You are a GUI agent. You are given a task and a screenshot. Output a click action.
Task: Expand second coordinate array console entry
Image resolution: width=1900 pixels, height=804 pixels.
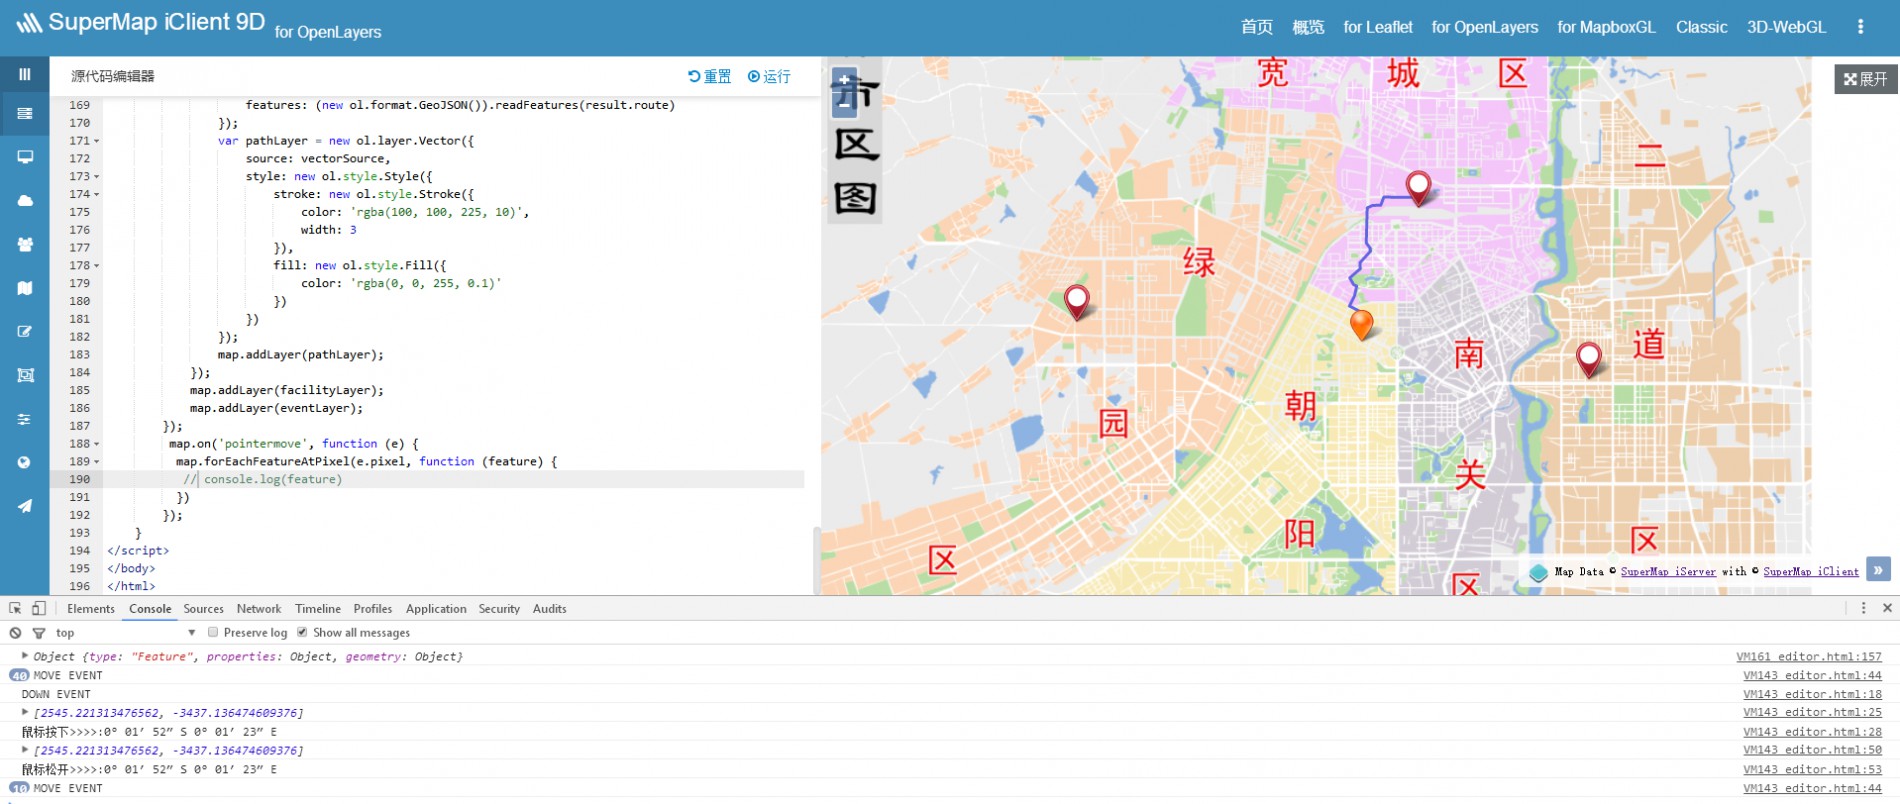(25, 749)
